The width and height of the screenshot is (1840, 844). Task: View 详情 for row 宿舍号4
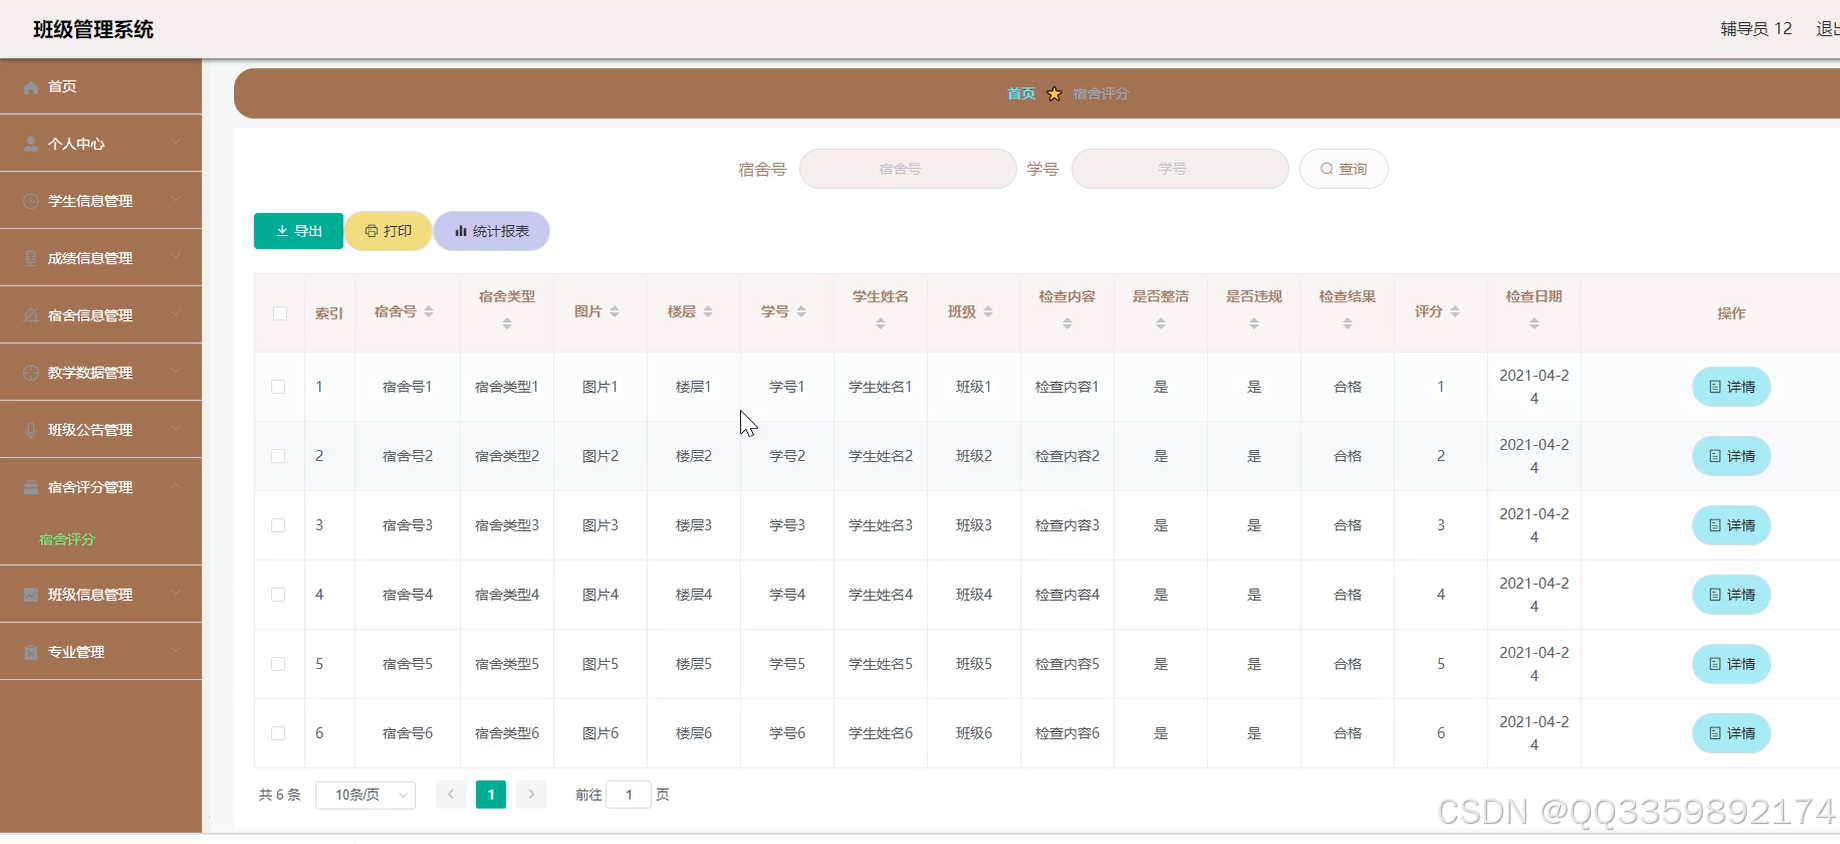click(x=1732, y=595)
